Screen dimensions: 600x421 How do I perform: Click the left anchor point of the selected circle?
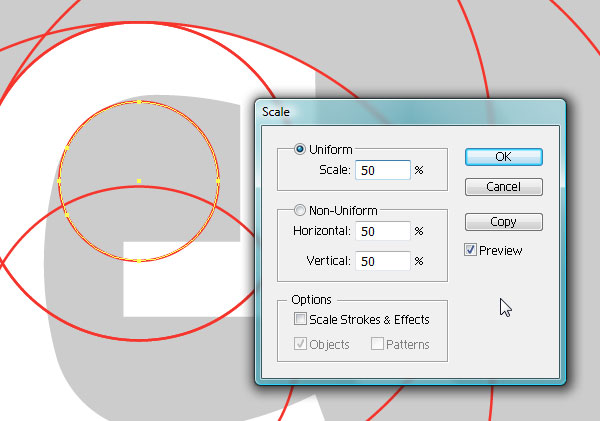click(x=59, y=181)
